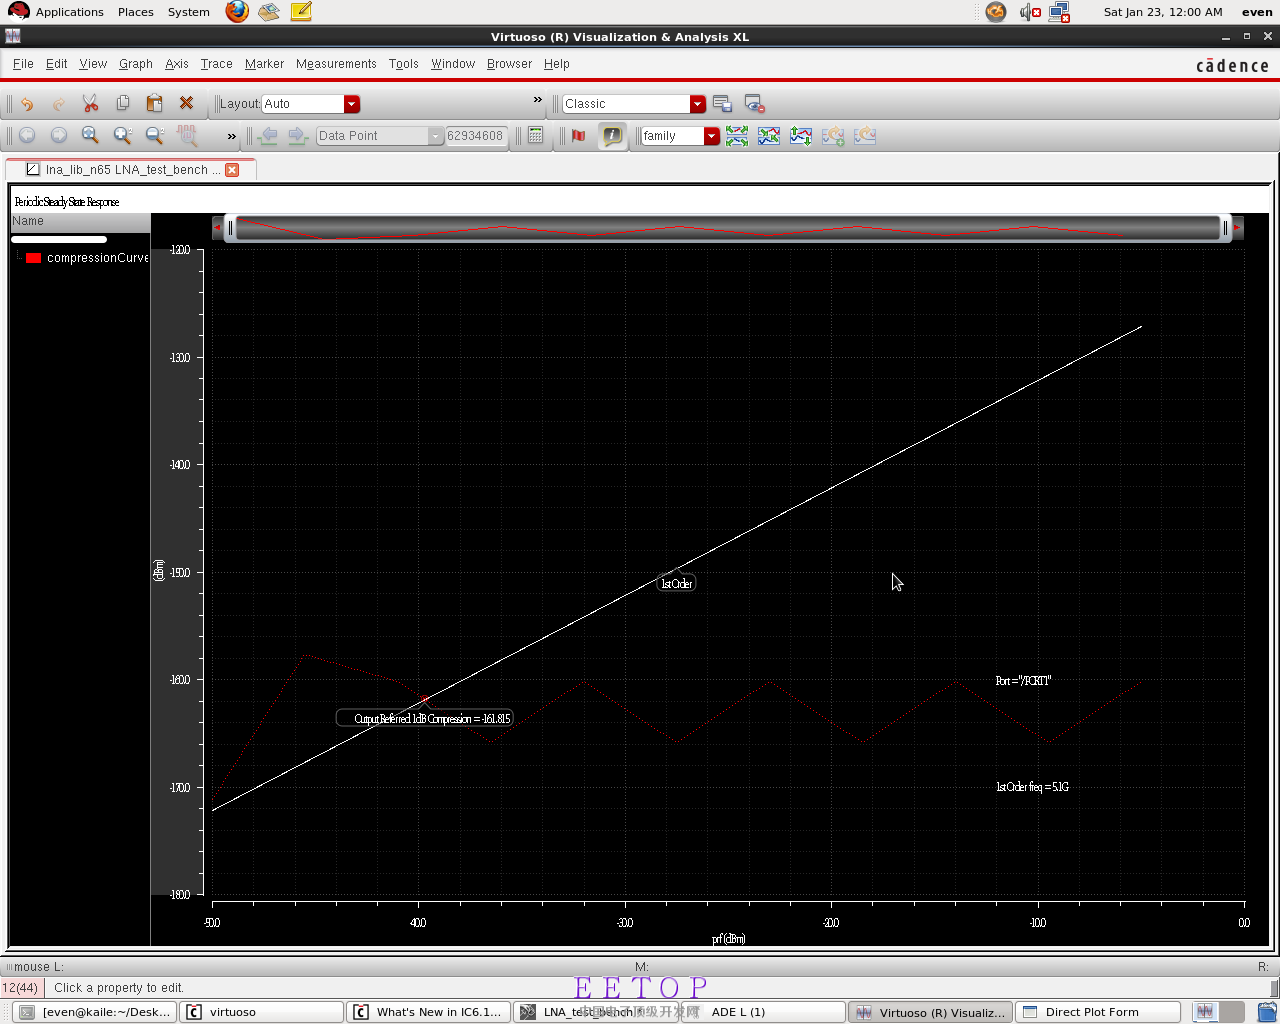The image size is (1280, 1024).
Task: Click the last reload graph icon
Action: pos(865,136)
